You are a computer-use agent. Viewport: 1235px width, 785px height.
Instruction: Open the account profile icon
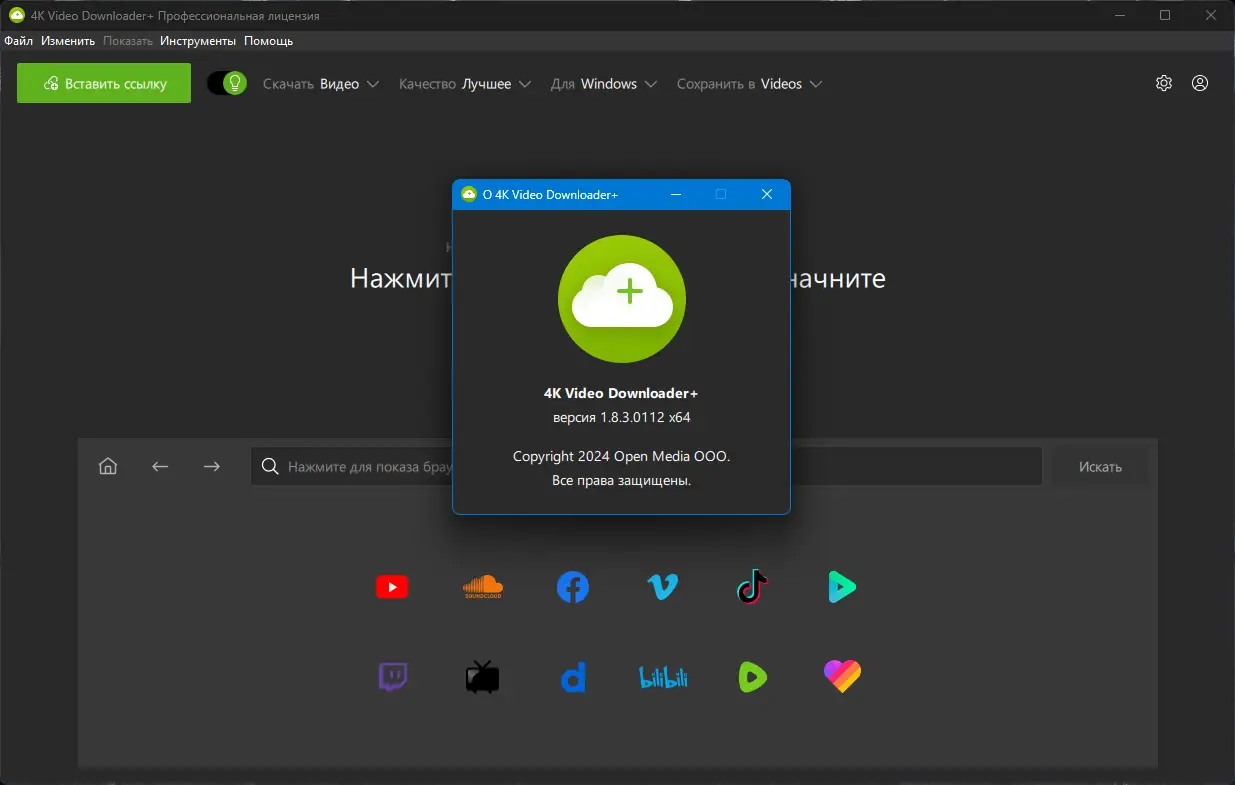1200,83
